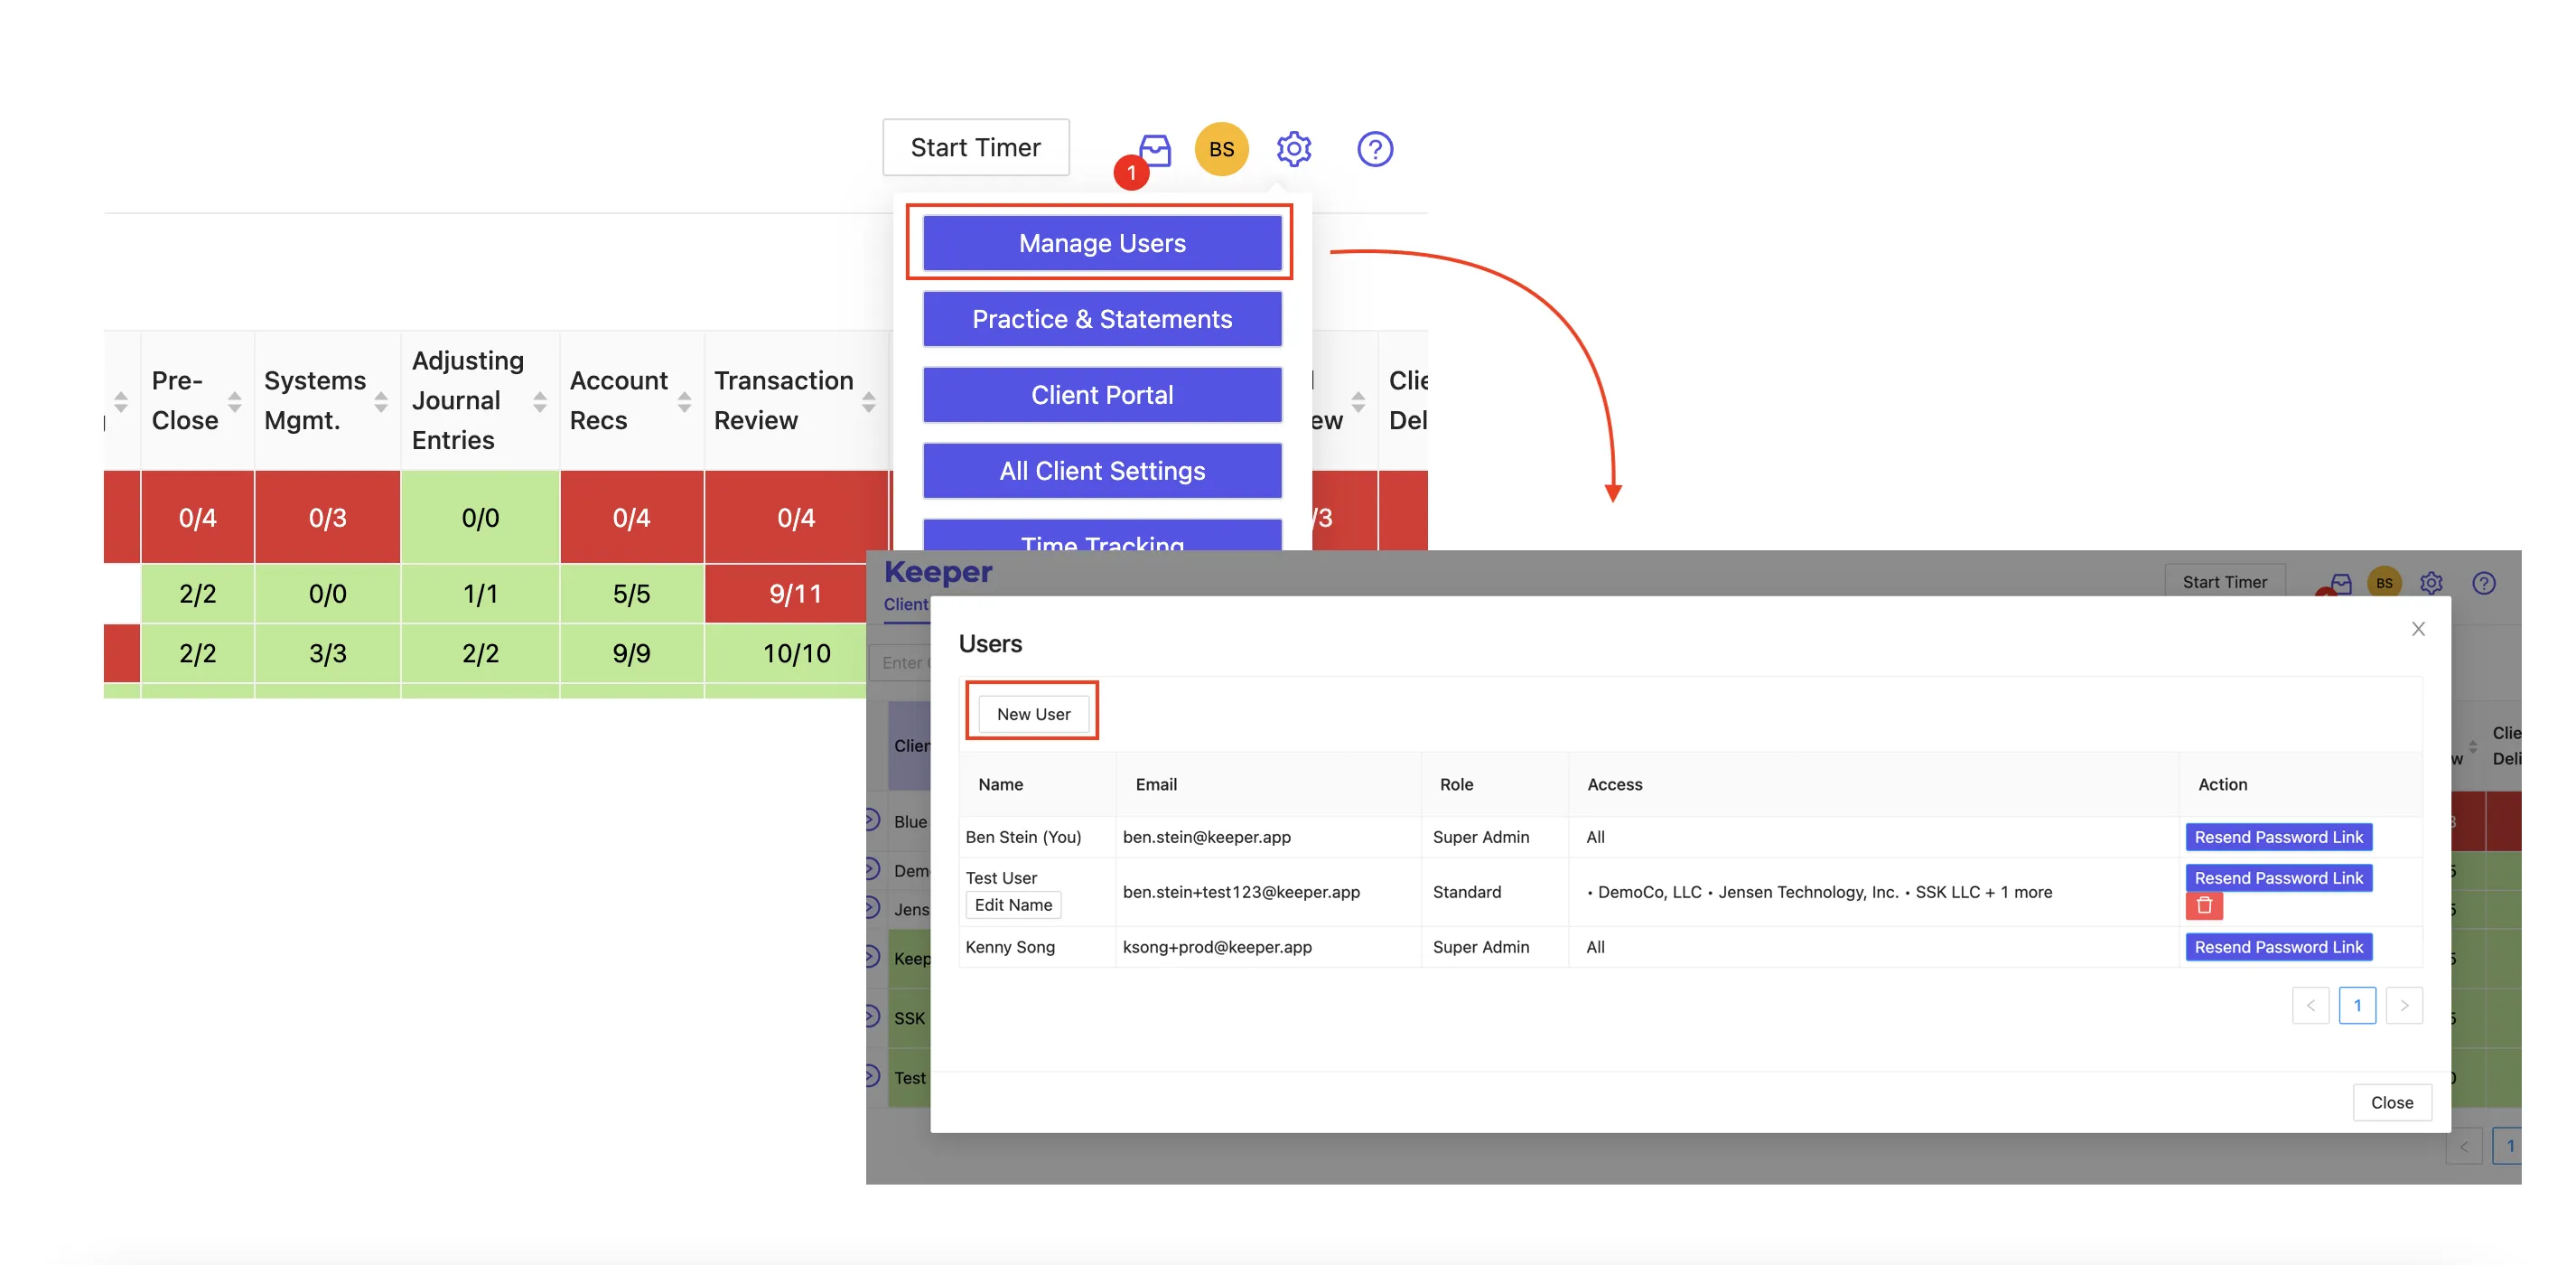Go to previous page in Users pagination

click(x=2310, y=1005)
